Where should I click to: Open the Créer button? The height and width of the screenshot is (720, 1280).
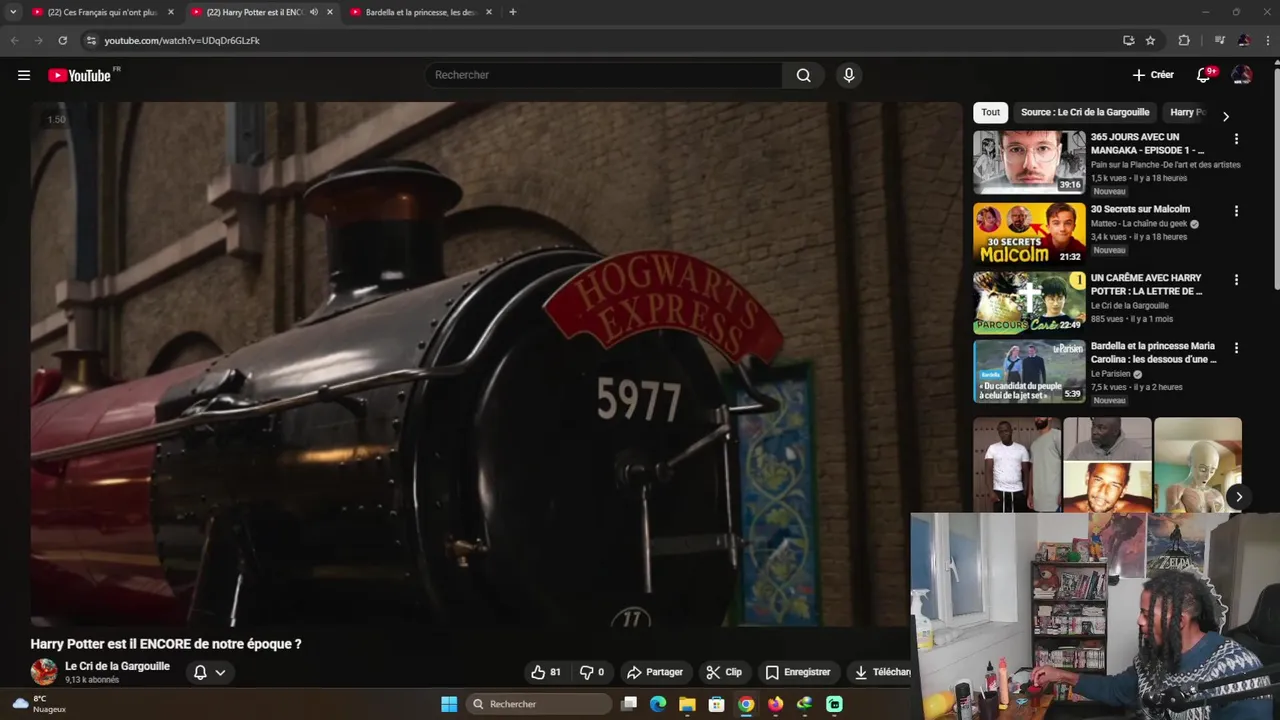click(x=1153, y=75)
